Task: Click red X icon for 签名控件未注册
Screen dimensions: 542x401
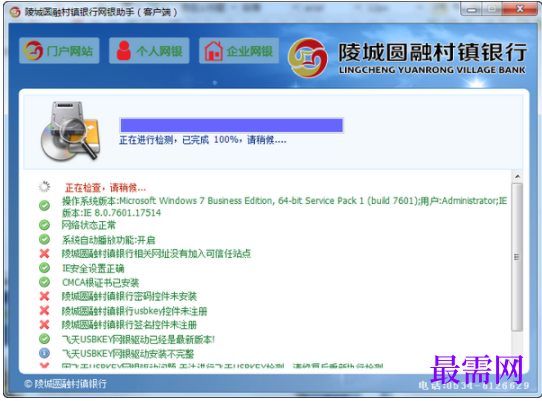Action: pyautogui.click(x=44, y=325)
